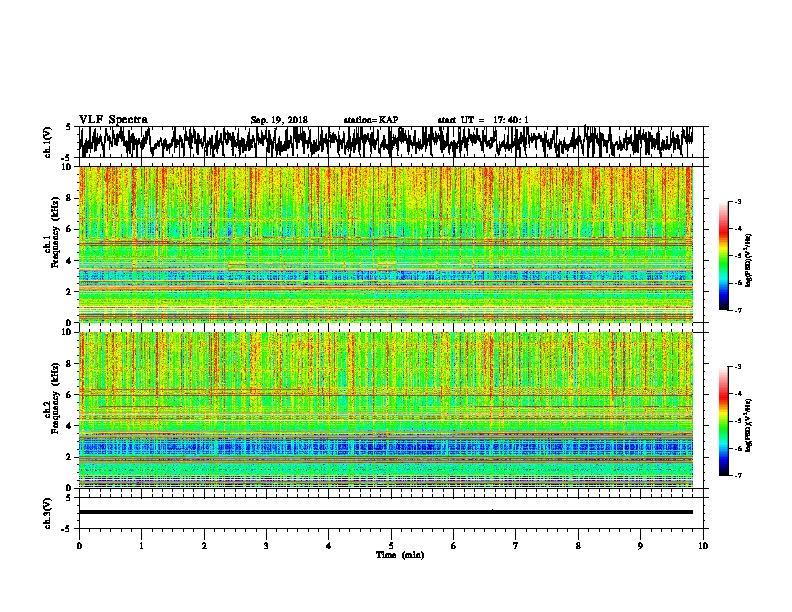The height and width of the screenshot is (612, 792).
Task: Click the "station=KAP" header label
Action: 371,120
